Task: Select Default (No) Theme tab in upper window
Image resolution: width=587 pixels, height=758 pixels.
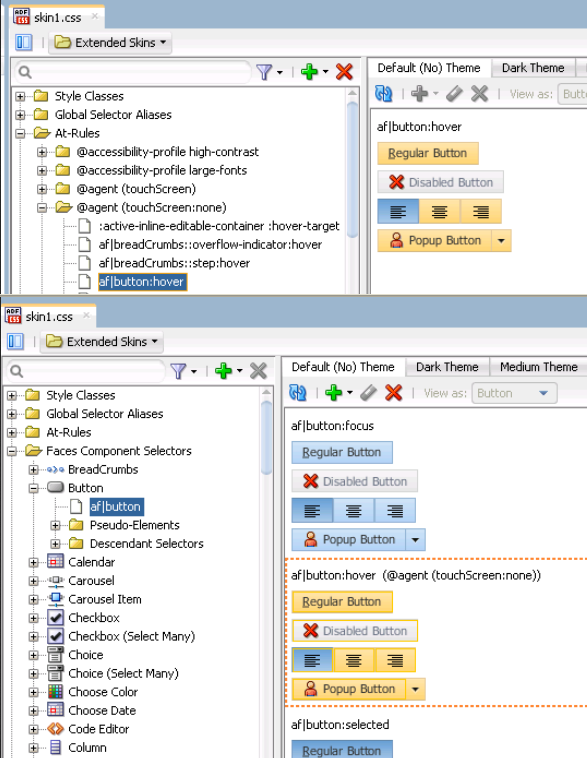Action: click(429, 68)
